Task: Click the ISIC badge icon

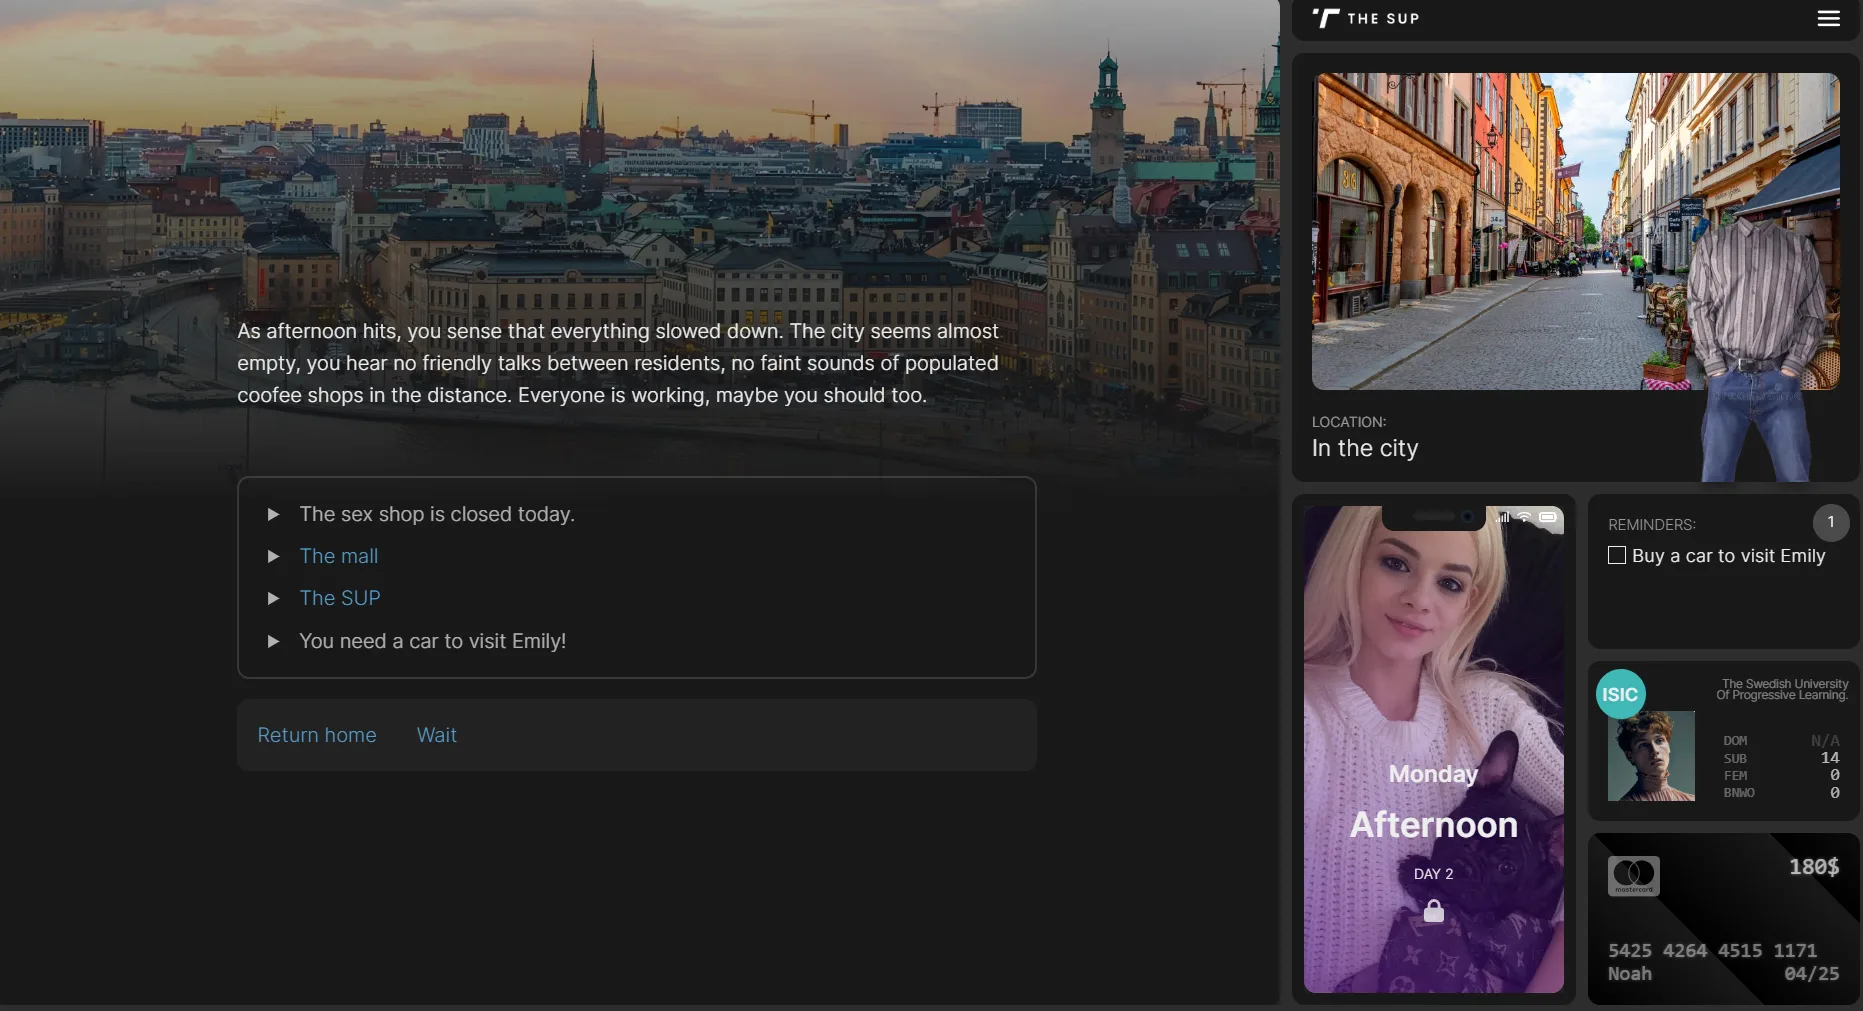Action: [x=1620, y=693]
